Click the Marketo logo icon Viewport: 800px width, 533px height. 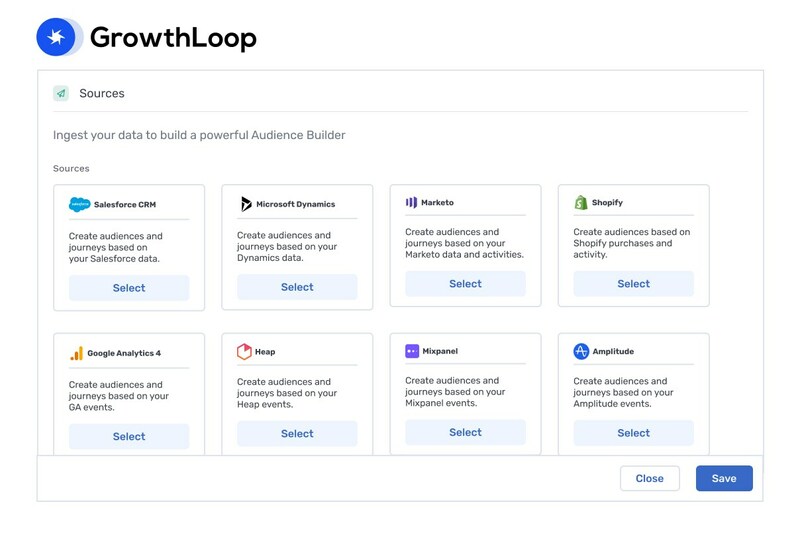[x=411, y=202]
